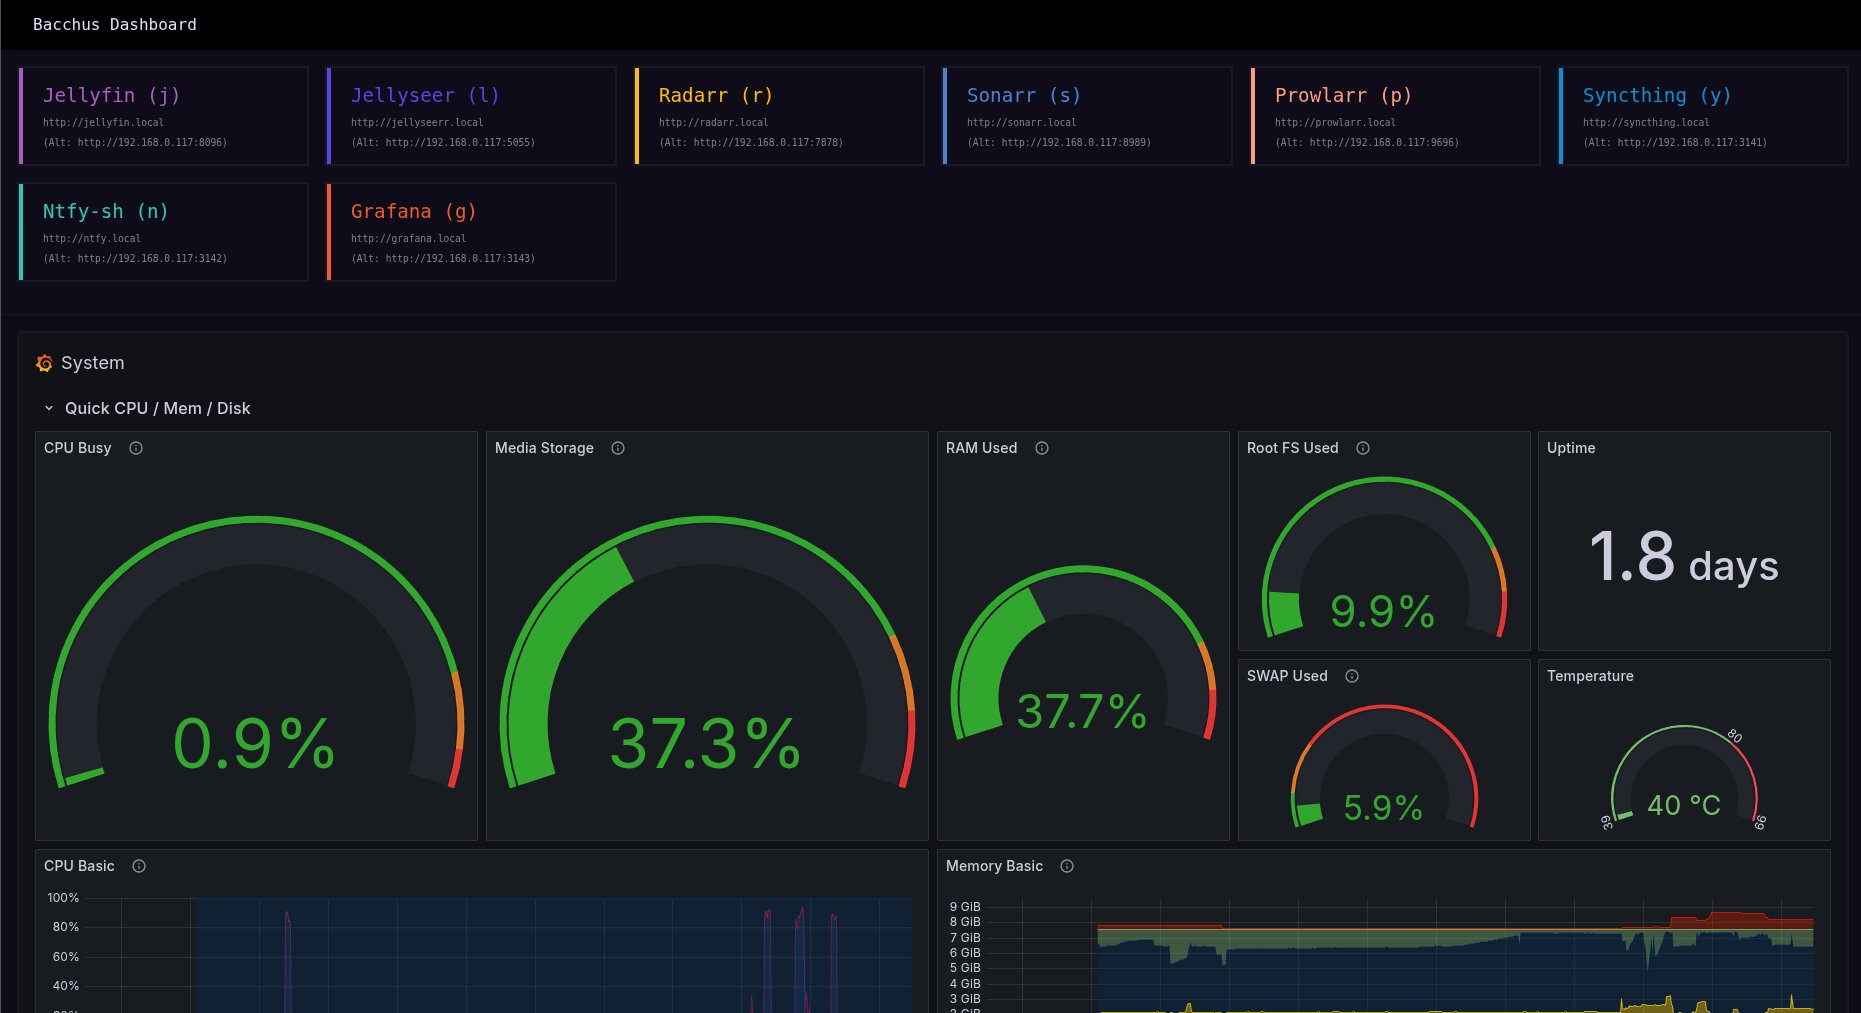Click the 5.9% SWAP gauge value

pos(1383,807)
